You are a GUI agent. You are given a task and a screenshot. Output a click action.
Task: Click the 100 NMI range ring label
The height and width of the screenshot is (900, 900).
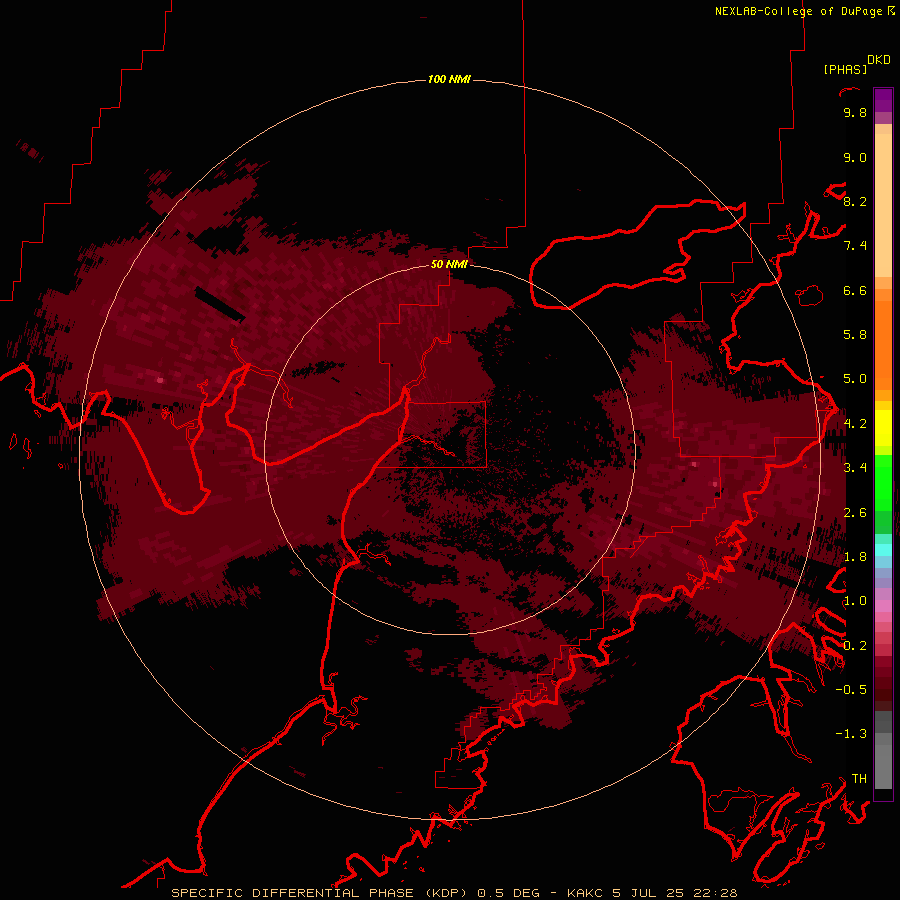click(x=449, y=79)
